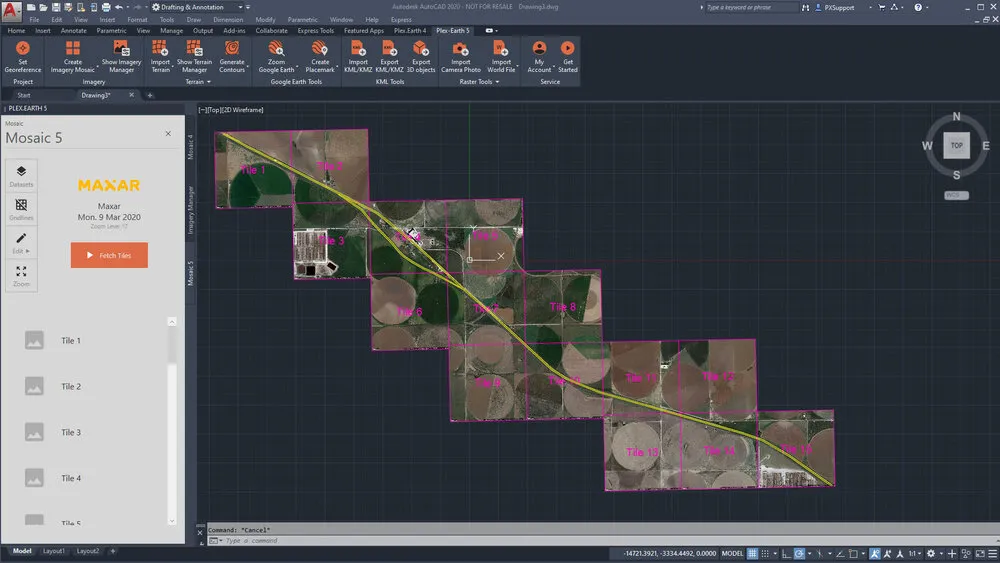
Task: Expand the Raster Tools panel dropdown
Action: tap(480, 82)
